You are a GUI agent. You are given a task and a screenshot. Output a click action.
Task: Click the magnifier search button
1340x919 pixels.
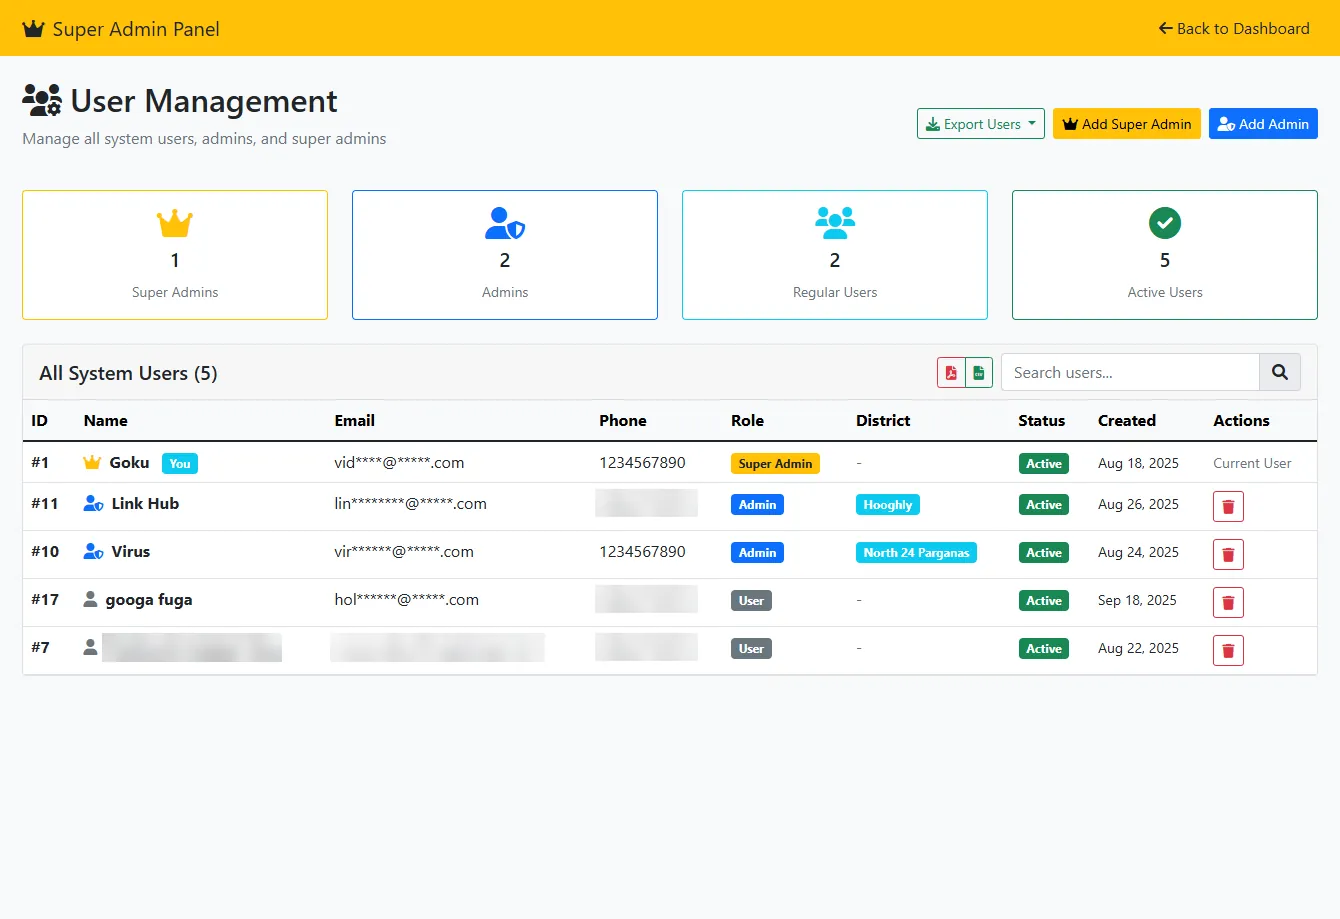(1280, 372)
